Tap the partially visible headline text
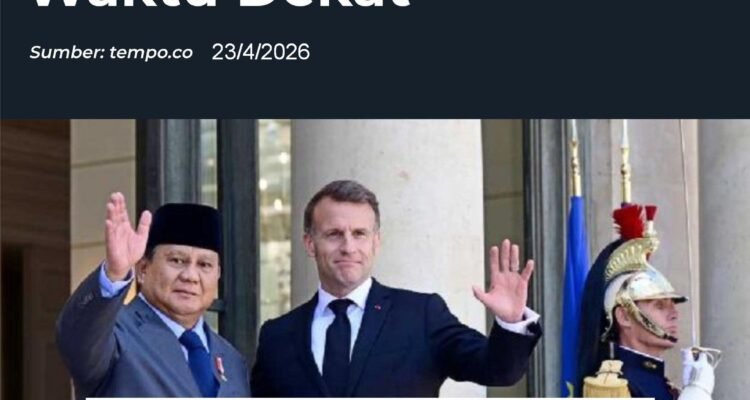 coord(221,4)
